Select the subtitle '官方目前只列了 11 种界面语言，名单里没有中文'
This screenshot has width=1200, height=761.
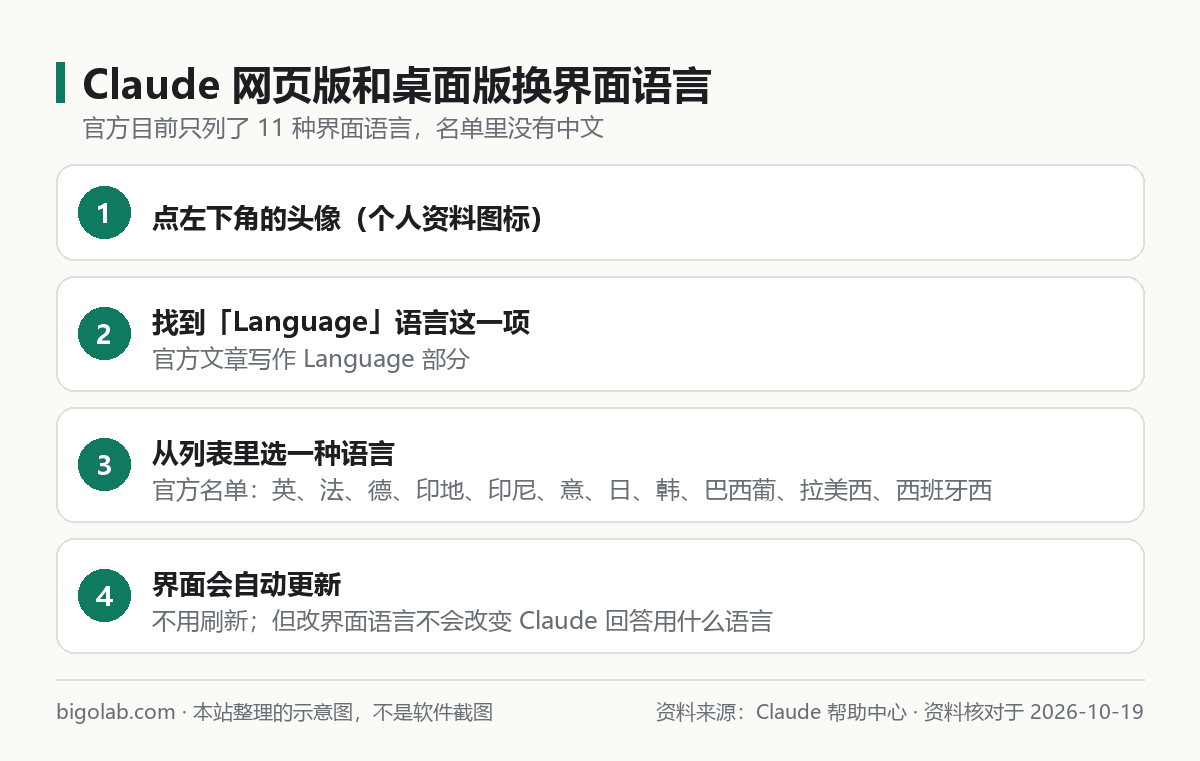point(343,129)
